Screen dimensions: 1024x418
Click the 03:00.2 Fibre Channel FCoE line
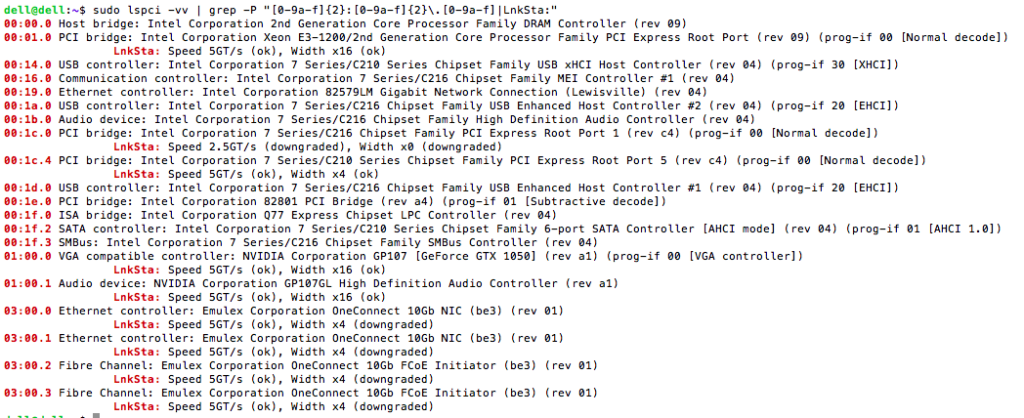[300, 366]
